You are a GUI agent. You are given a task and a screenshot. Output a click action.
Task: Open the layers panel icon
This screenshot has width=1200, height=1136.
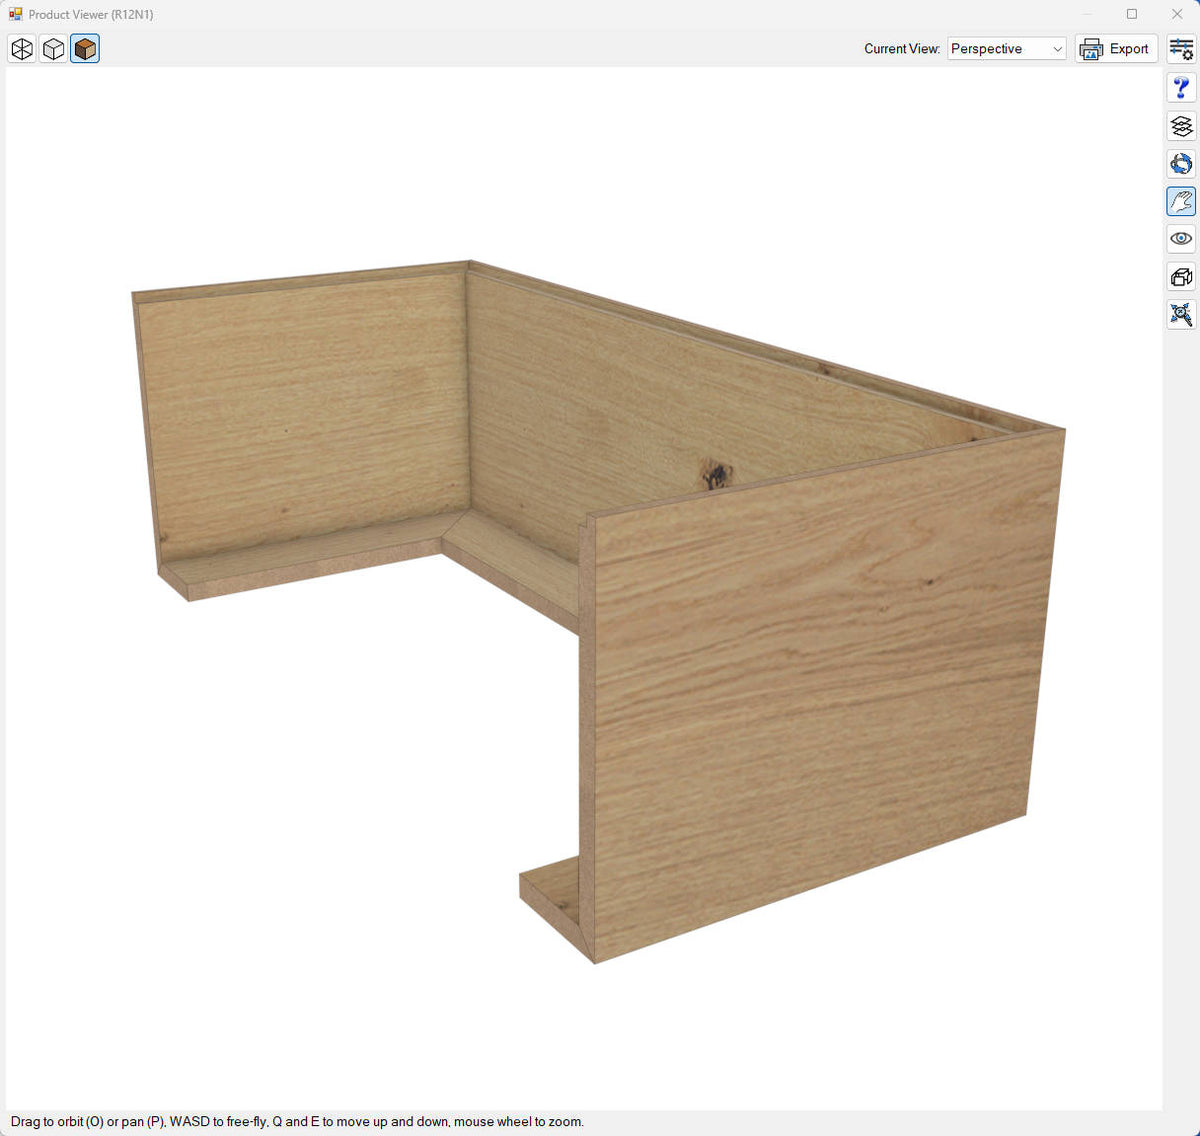[1181, 126]
